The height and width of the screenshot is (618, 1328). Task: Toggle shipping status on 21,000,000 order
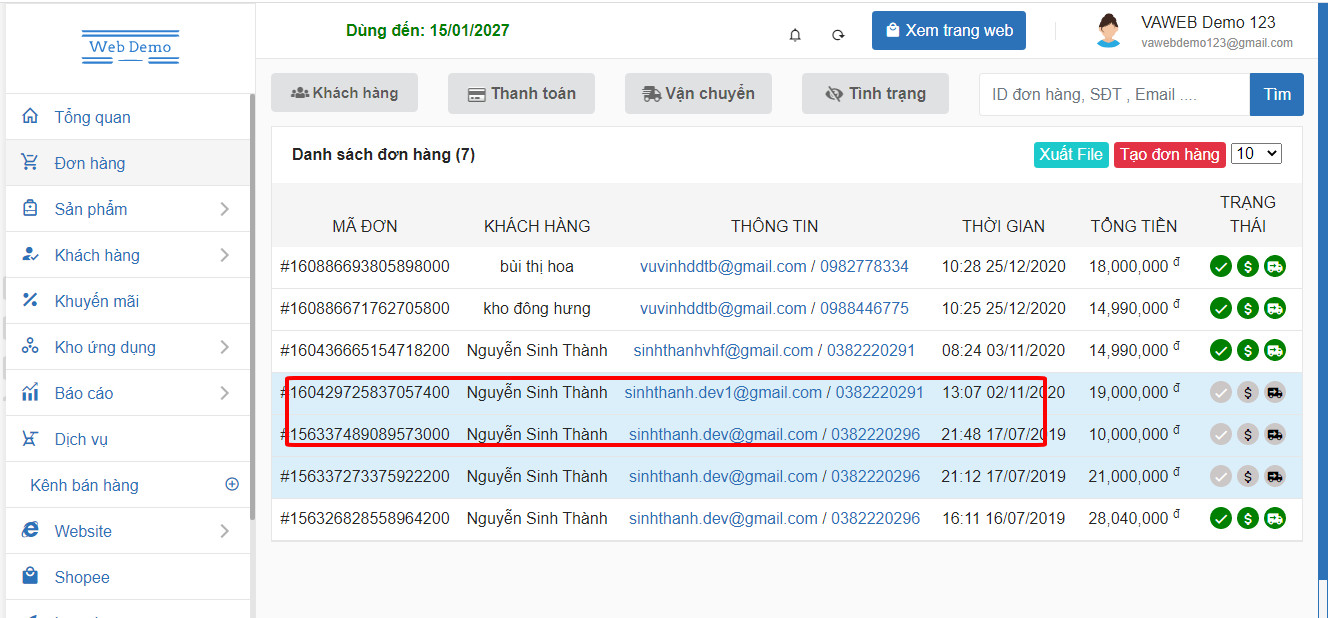coord(1274,476)
